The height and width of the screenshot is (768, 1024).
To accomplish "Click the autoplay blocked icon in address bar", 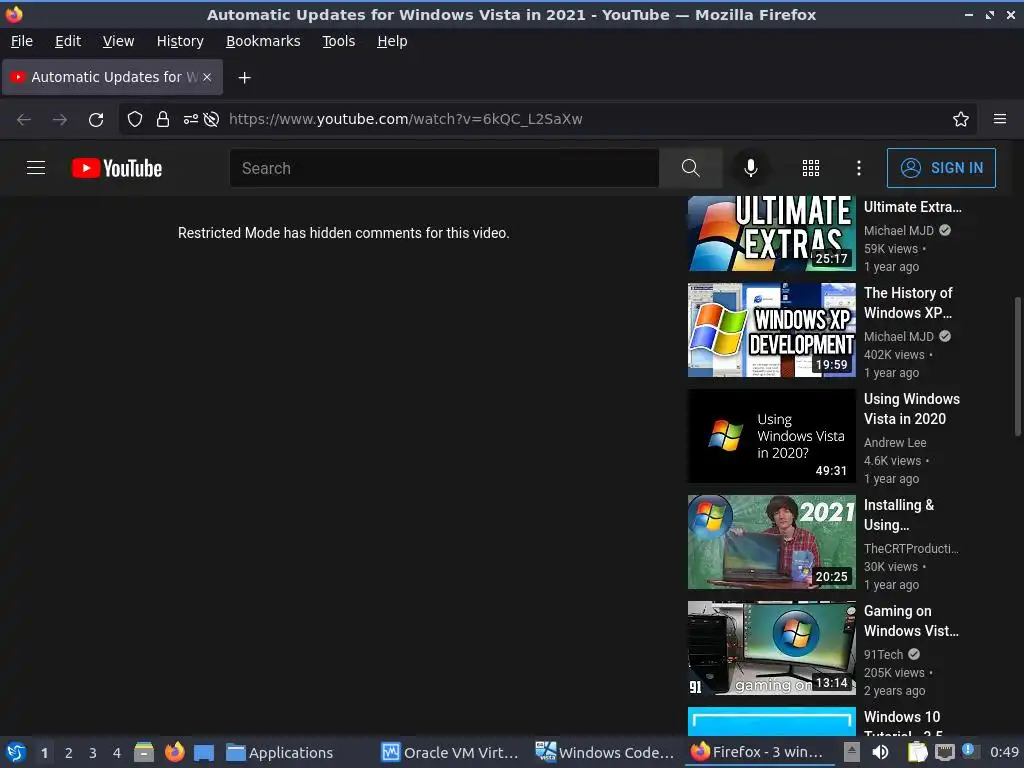I will [211, 119].
